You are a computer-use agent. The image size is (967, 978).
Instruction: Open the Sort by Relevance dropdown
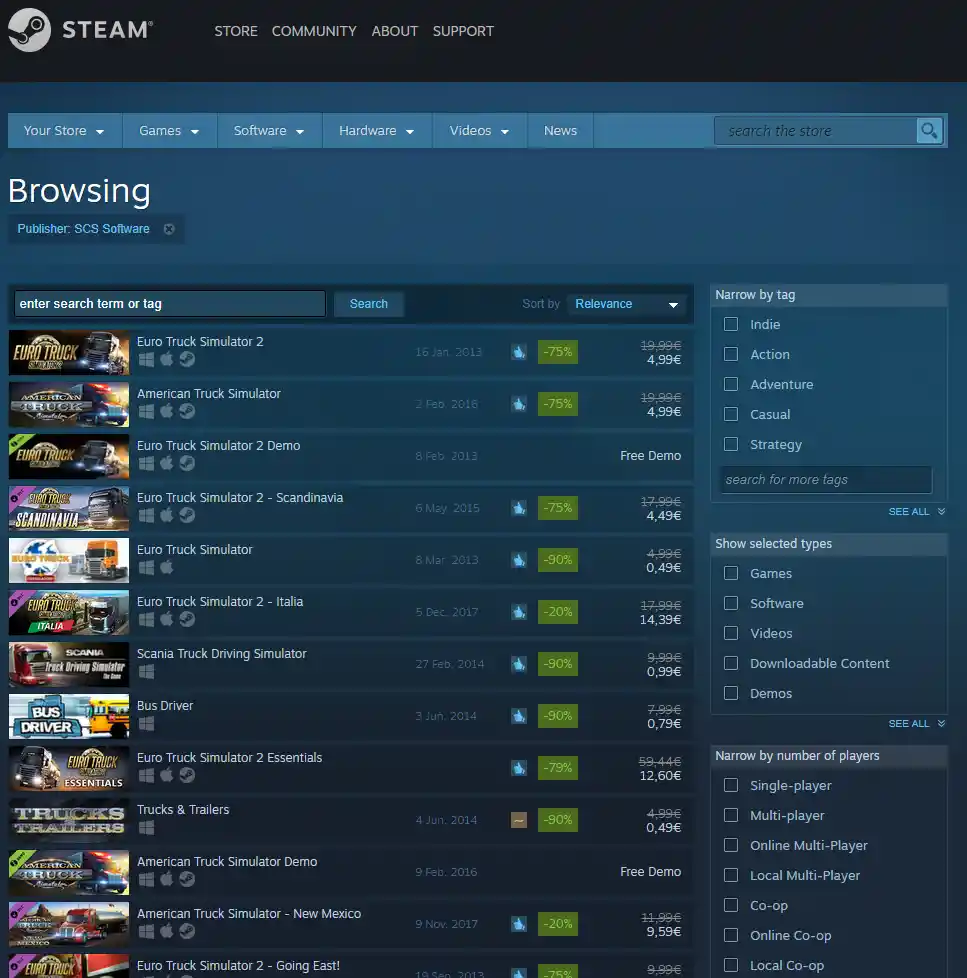(x=626, y=304)
